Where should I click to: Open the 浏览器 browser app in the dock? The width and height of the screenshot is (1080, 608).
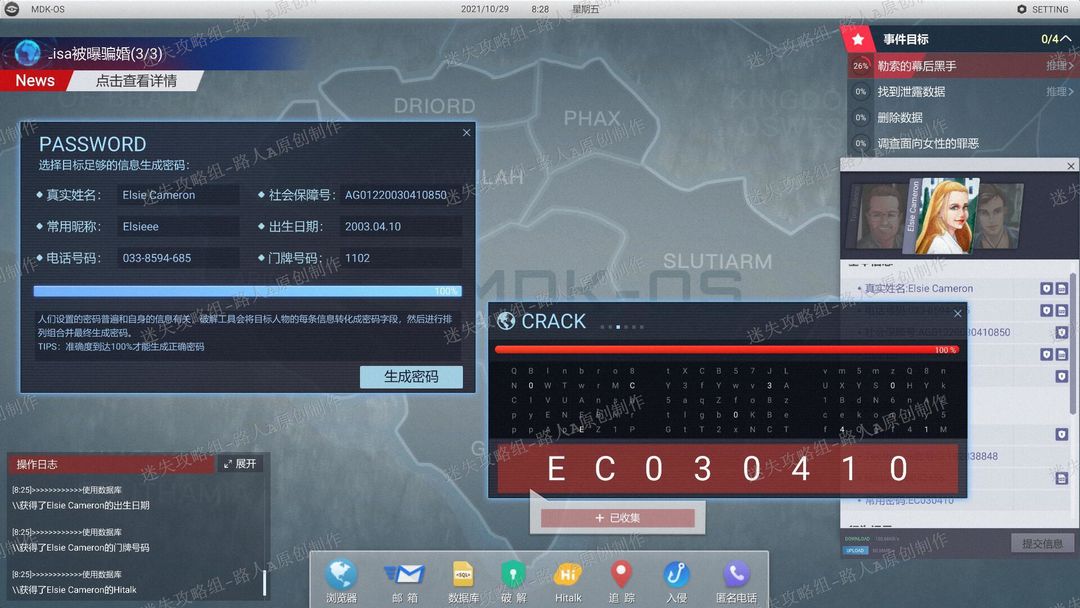pos(341,580)
